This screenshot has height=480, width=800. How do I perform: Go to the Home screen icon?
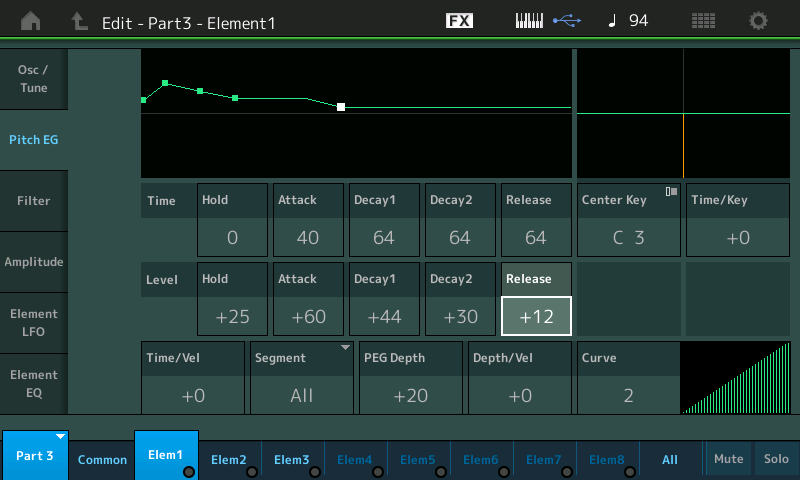tap(31, 21)
